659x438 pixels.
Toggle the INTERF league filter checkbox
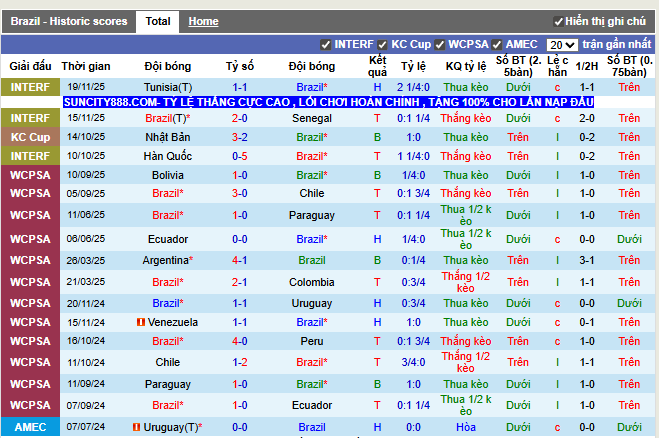(326, 45)
